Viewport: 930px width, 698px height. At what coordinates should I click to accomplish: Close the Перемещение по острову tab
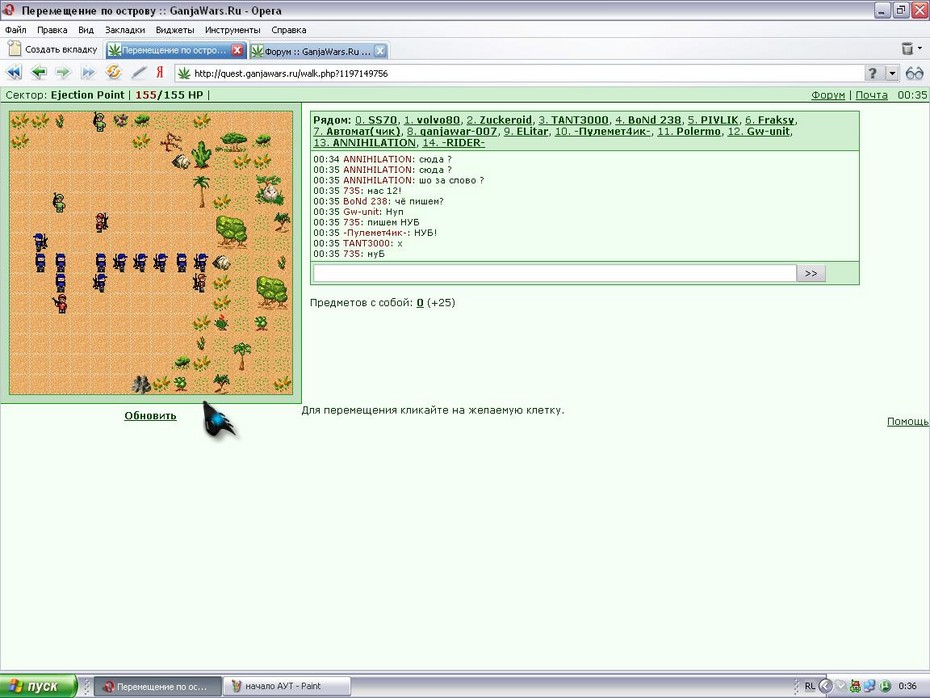(237, 50)
